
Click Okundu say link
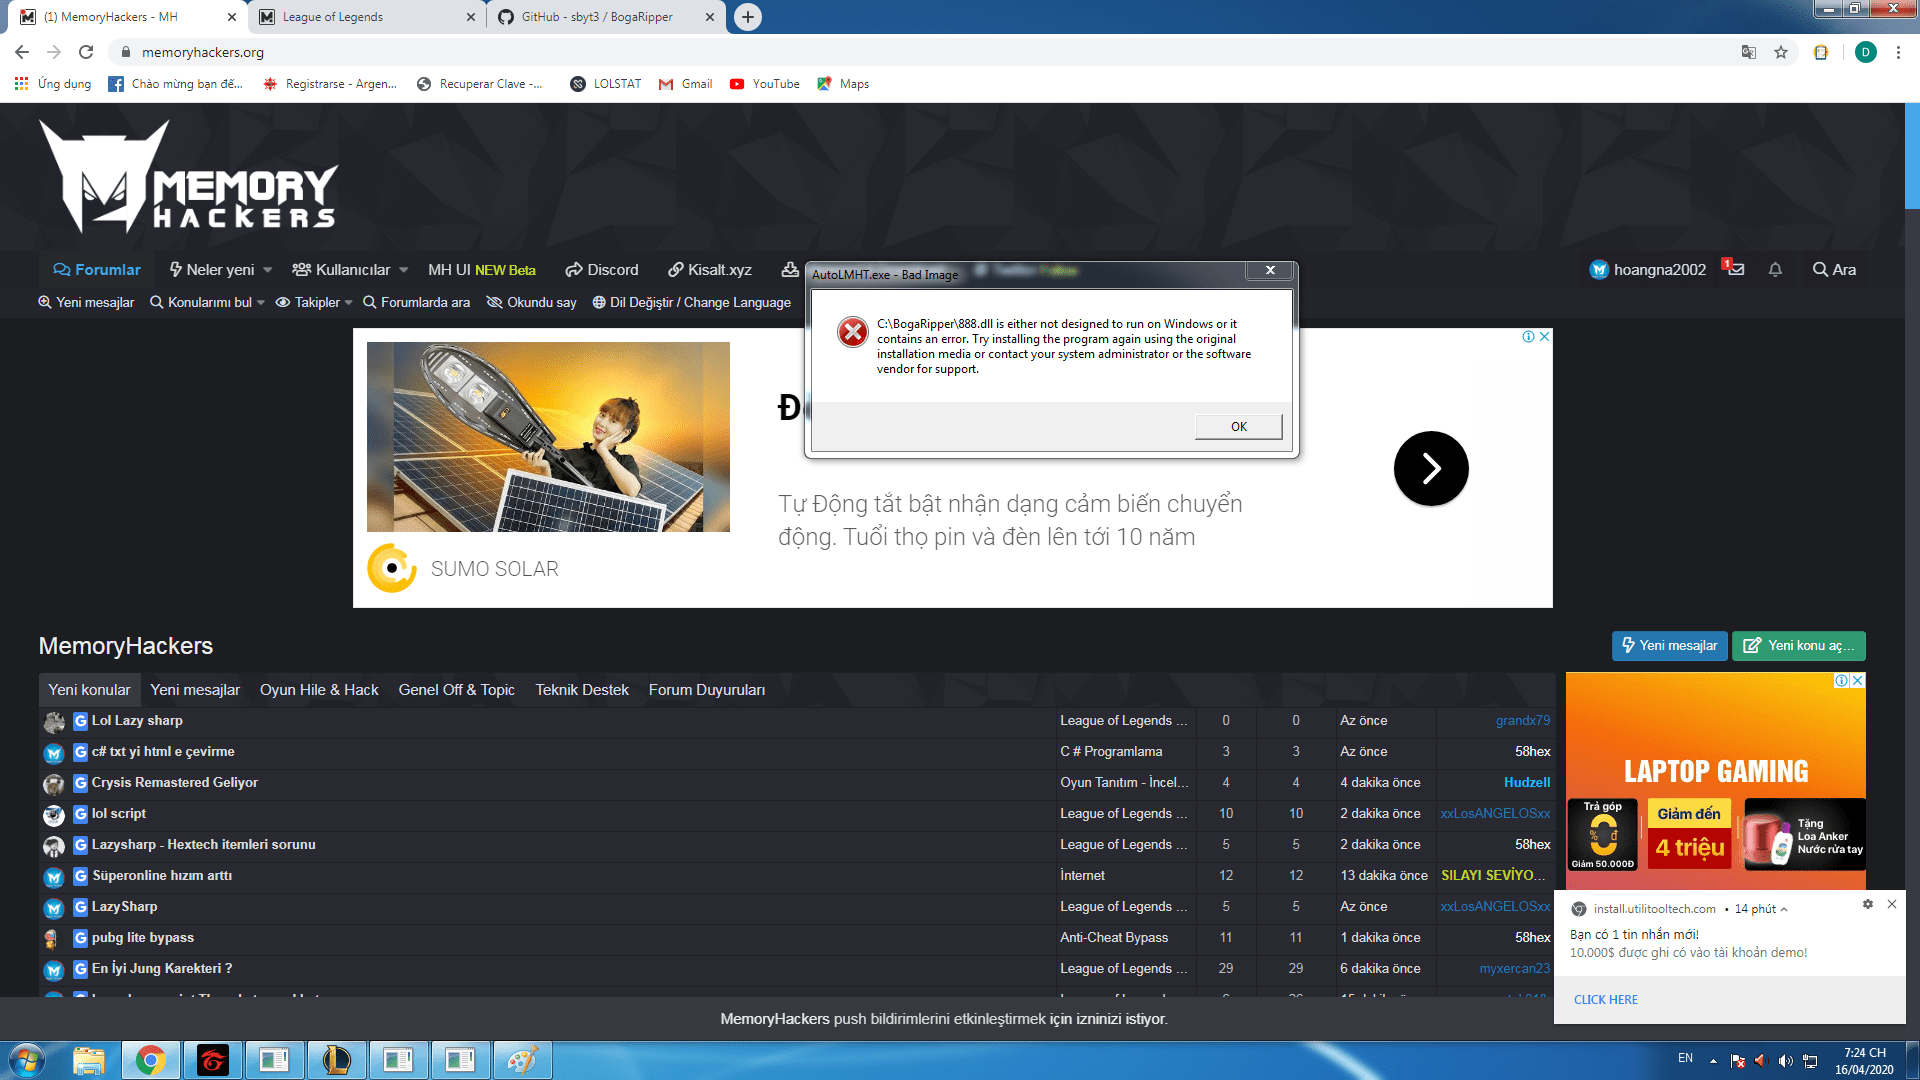pyautogui.click(x=532, y=303)
